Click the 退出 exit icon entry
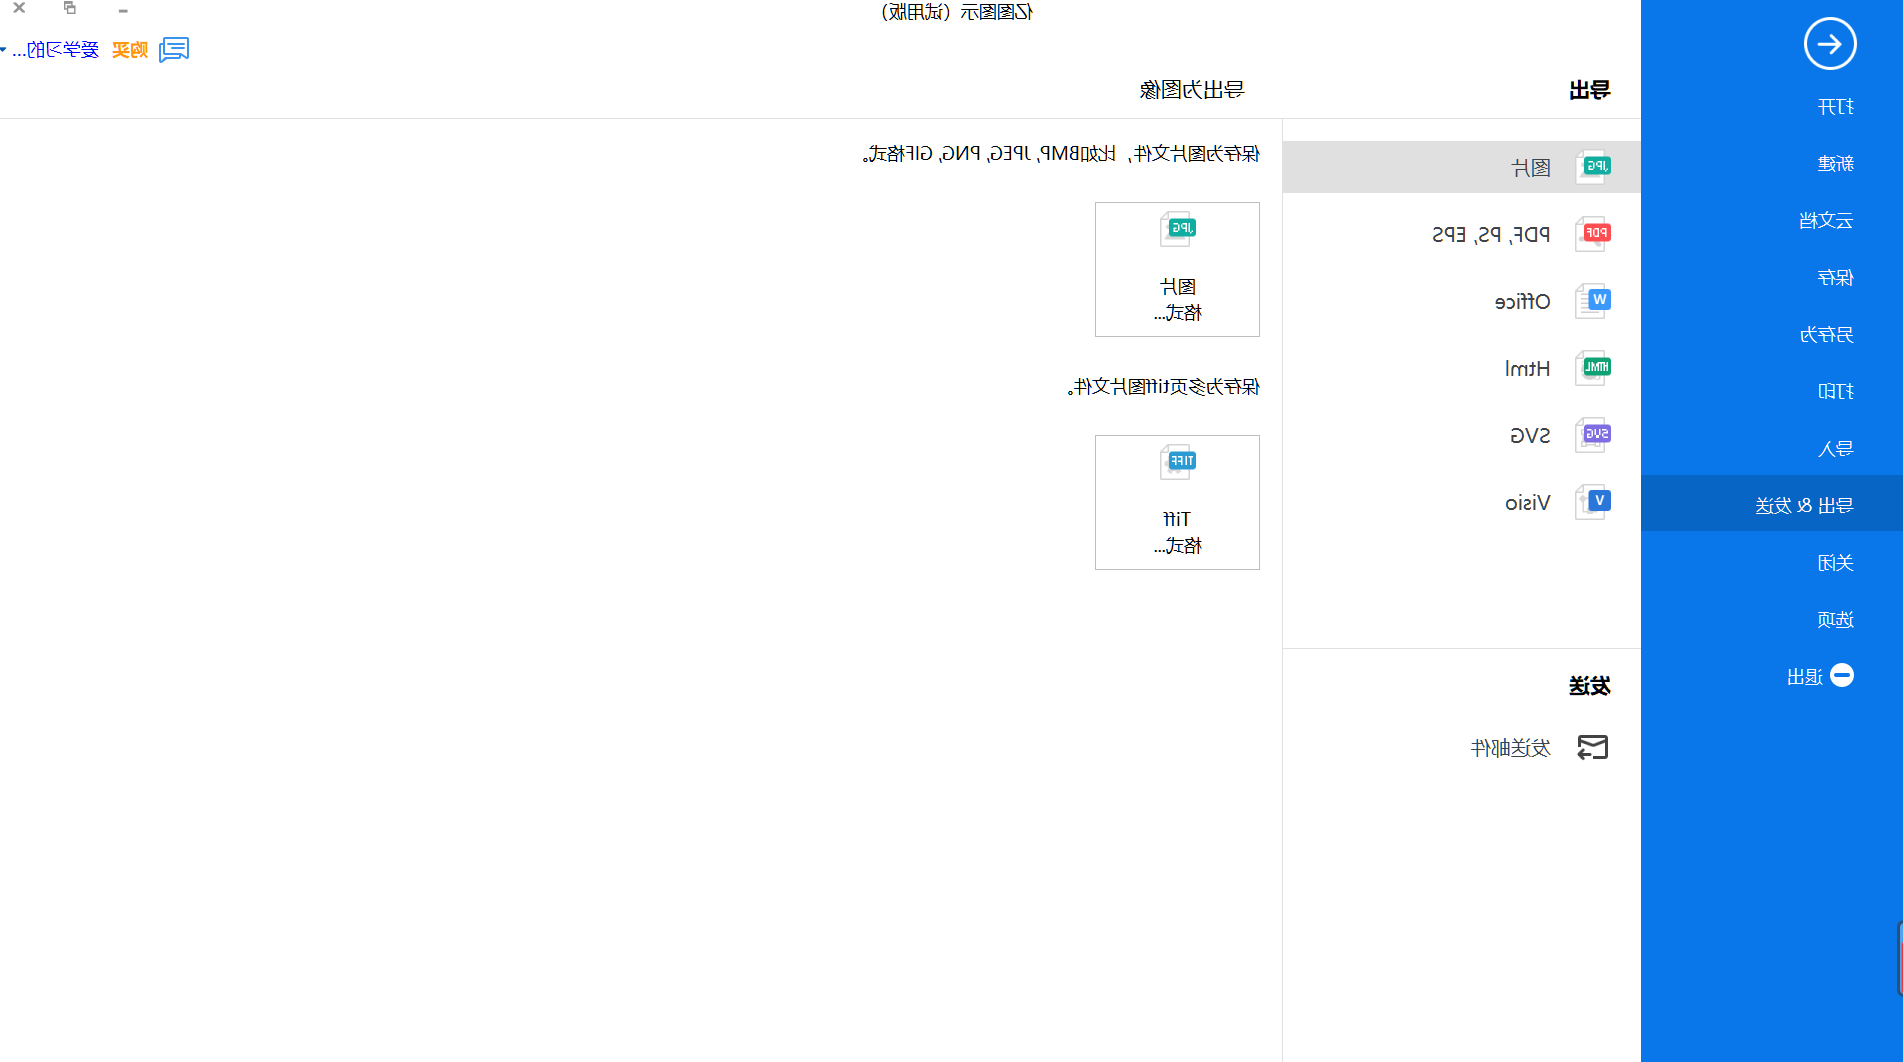Screen dimensions: 1903x1062 [x=1820, y=677]
